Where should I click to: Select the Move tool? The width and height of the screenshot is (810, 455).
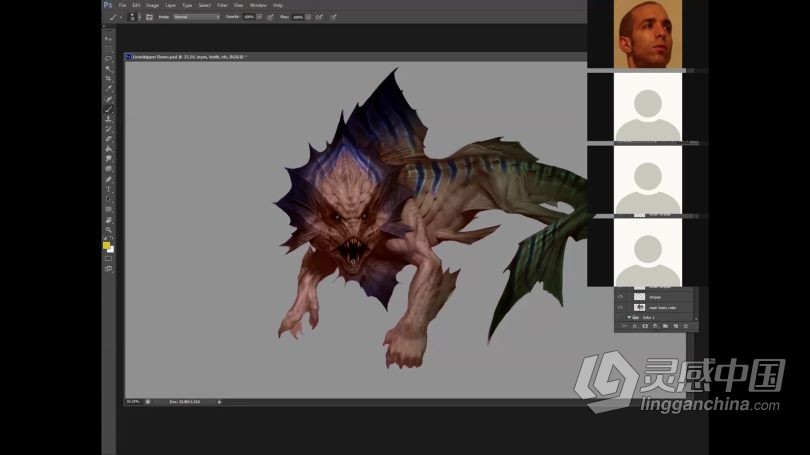tap(108, 38)
